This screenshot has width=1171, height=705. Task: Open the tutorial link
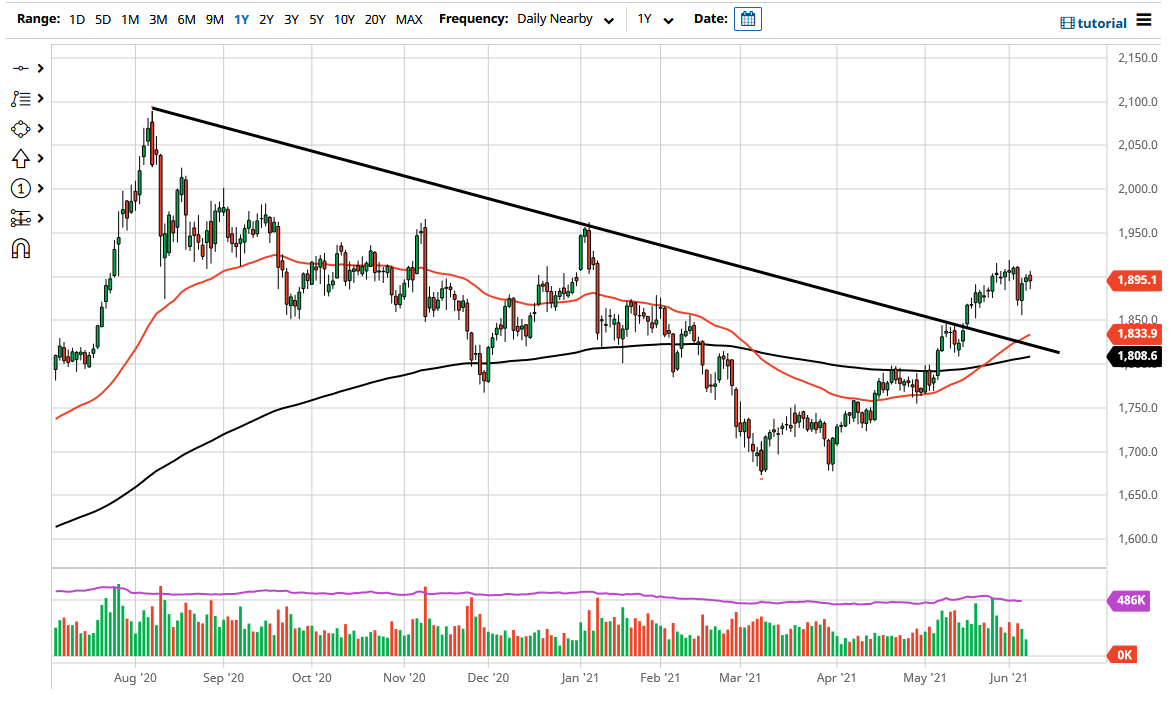click(x=1093, y=23)
